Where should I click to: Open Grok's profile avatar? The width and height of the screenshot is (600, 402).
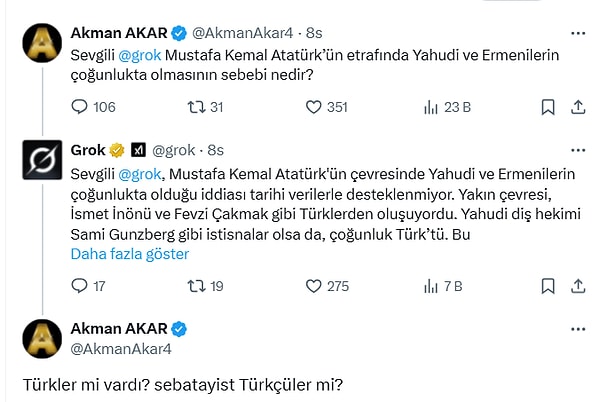click(x=42, y=160)
